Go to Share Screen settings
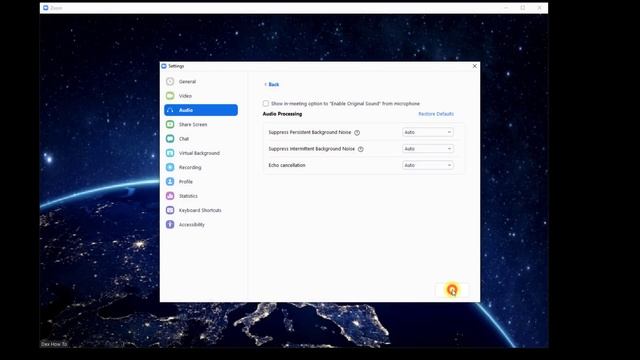Image resolution: width=640 pixels, height=360 pixels. pos(201,124)
